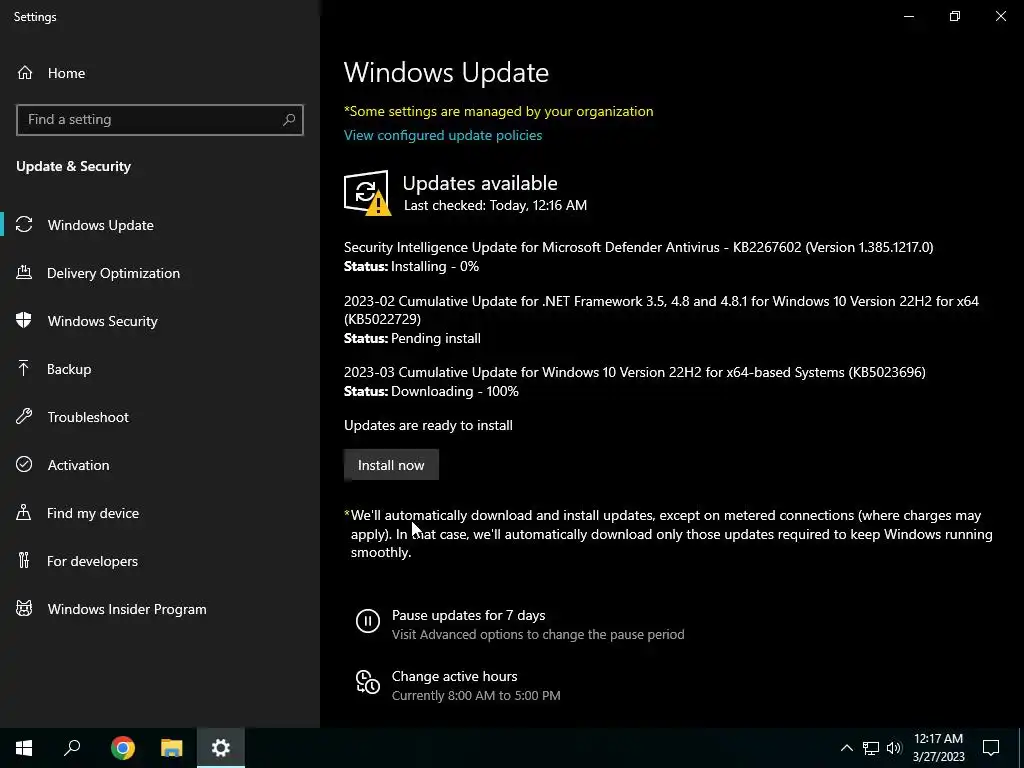This screenshot has width=1024, height=768.
Task: Open the notification action center
Action: coord(991,748)
